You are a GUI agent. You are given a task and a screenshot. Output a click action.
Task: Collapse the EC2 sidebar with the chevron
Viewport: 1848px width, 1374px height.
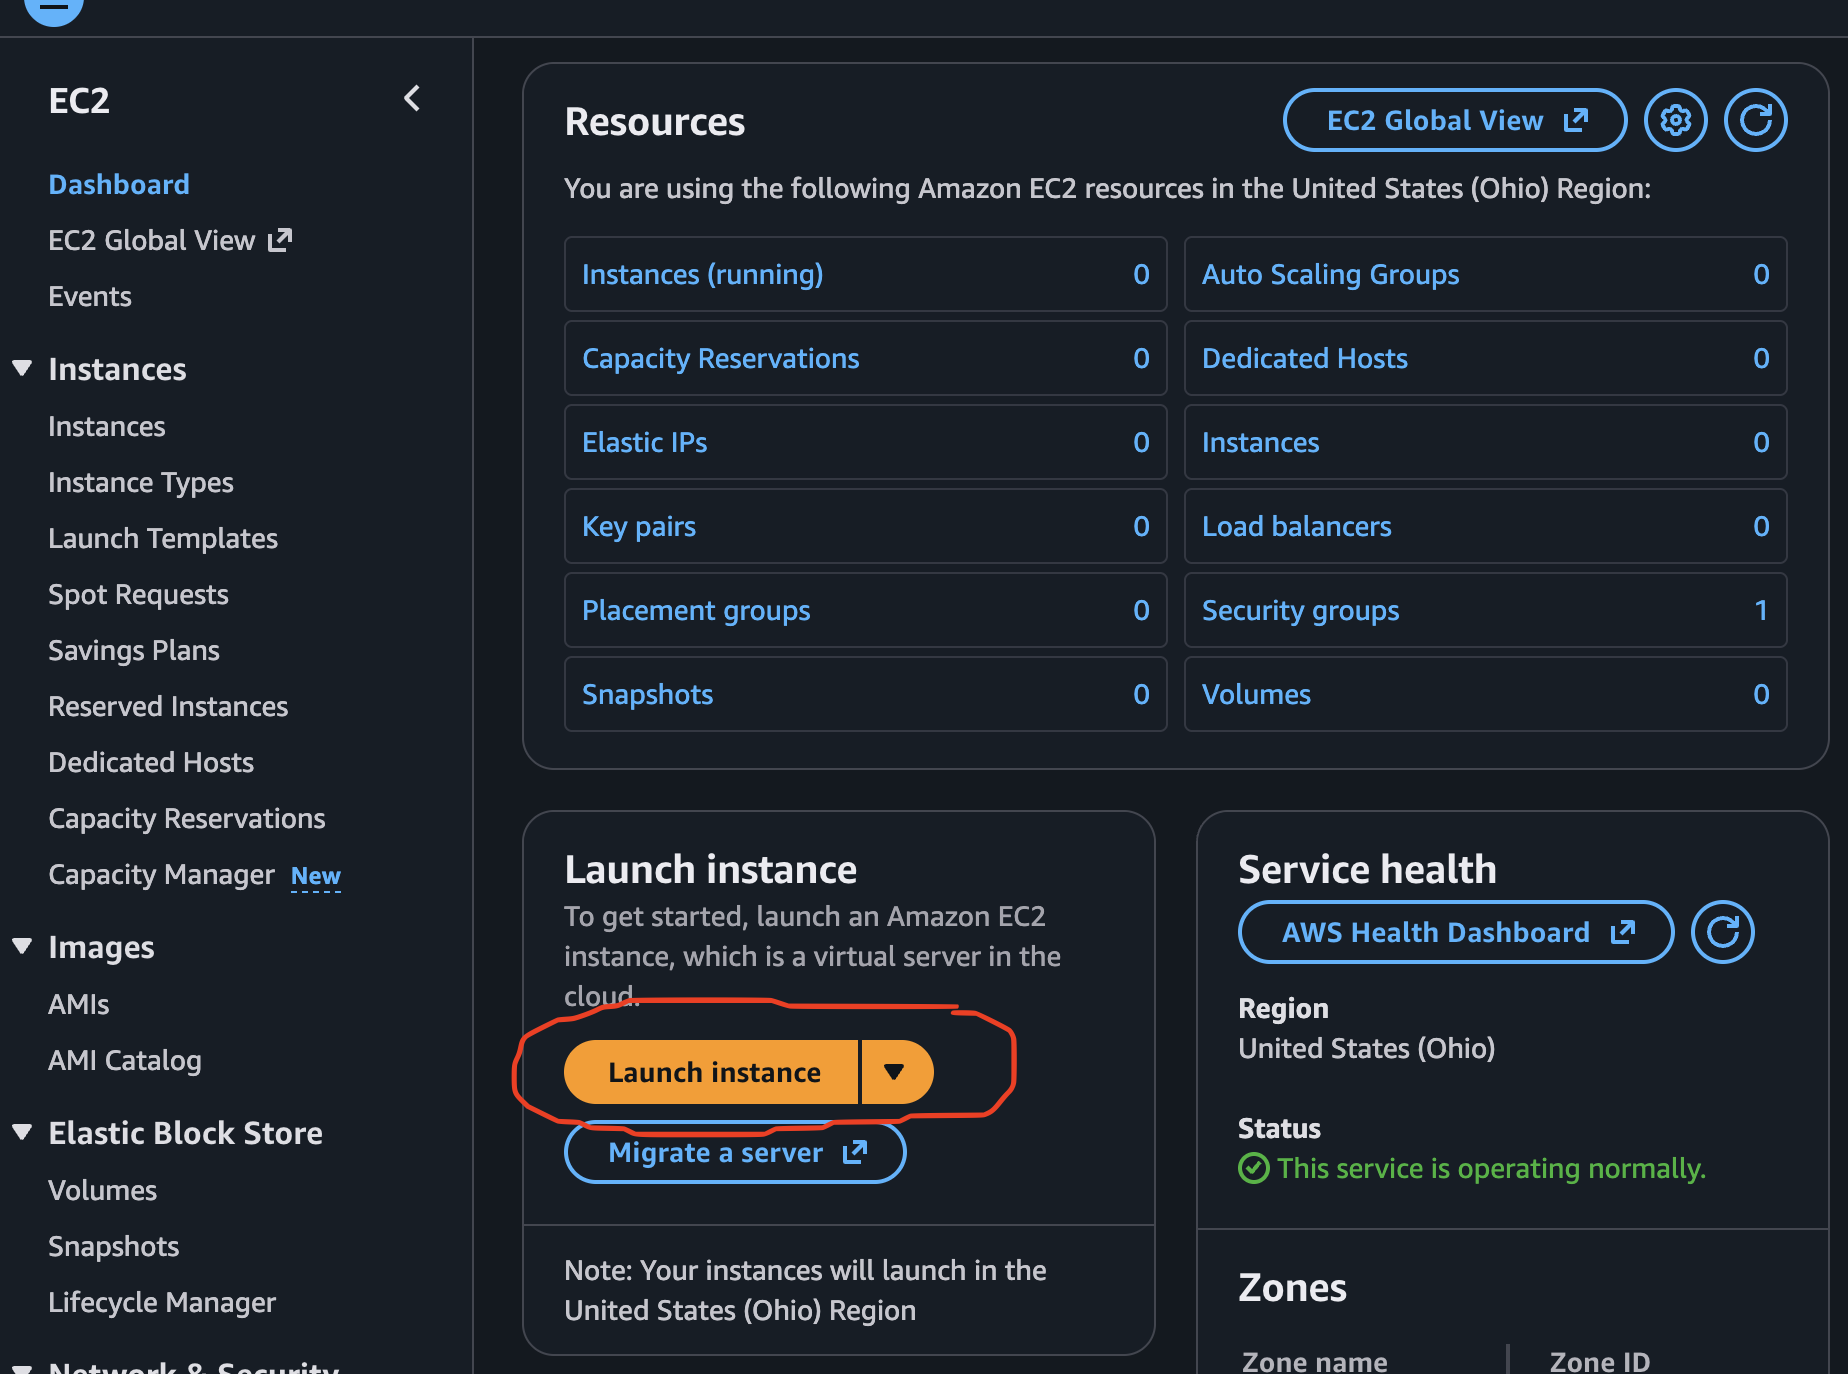[412, 98]
